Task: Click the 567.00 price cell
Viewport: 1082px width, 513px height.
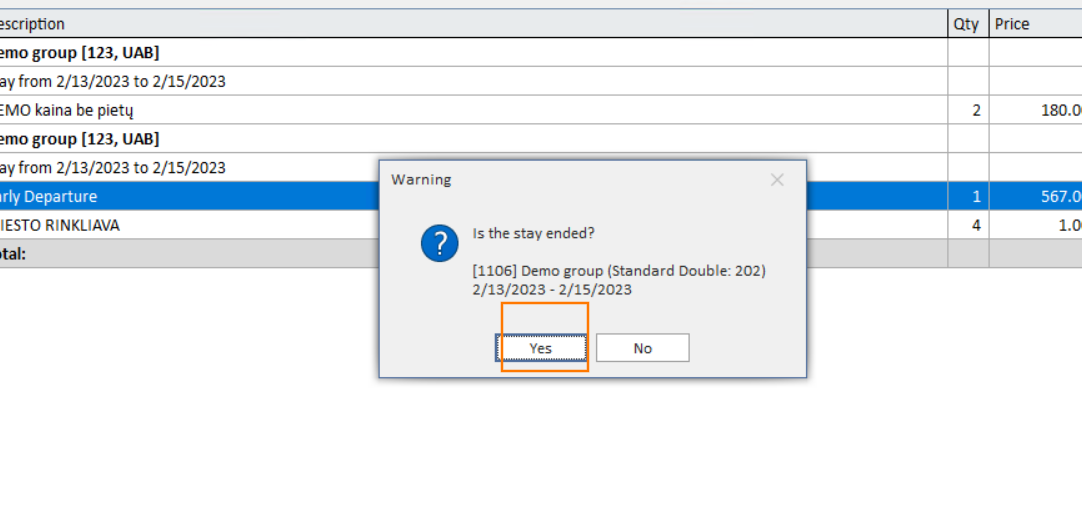Action: click(1036, 197)
